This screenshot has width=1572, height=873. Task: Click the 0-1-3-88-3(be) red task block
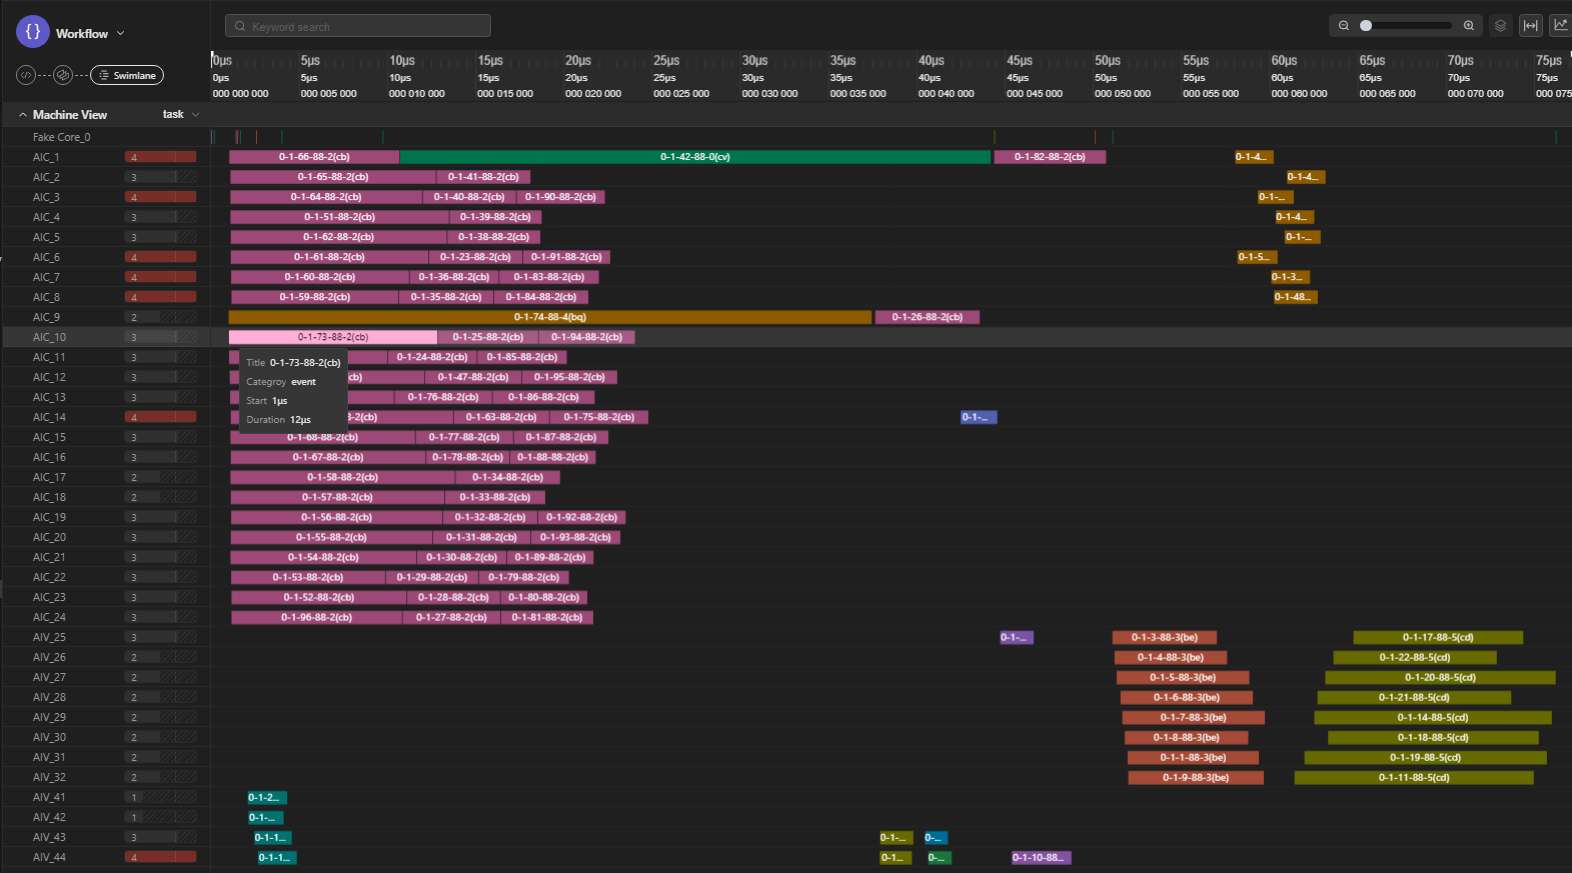coord(1164,637)
